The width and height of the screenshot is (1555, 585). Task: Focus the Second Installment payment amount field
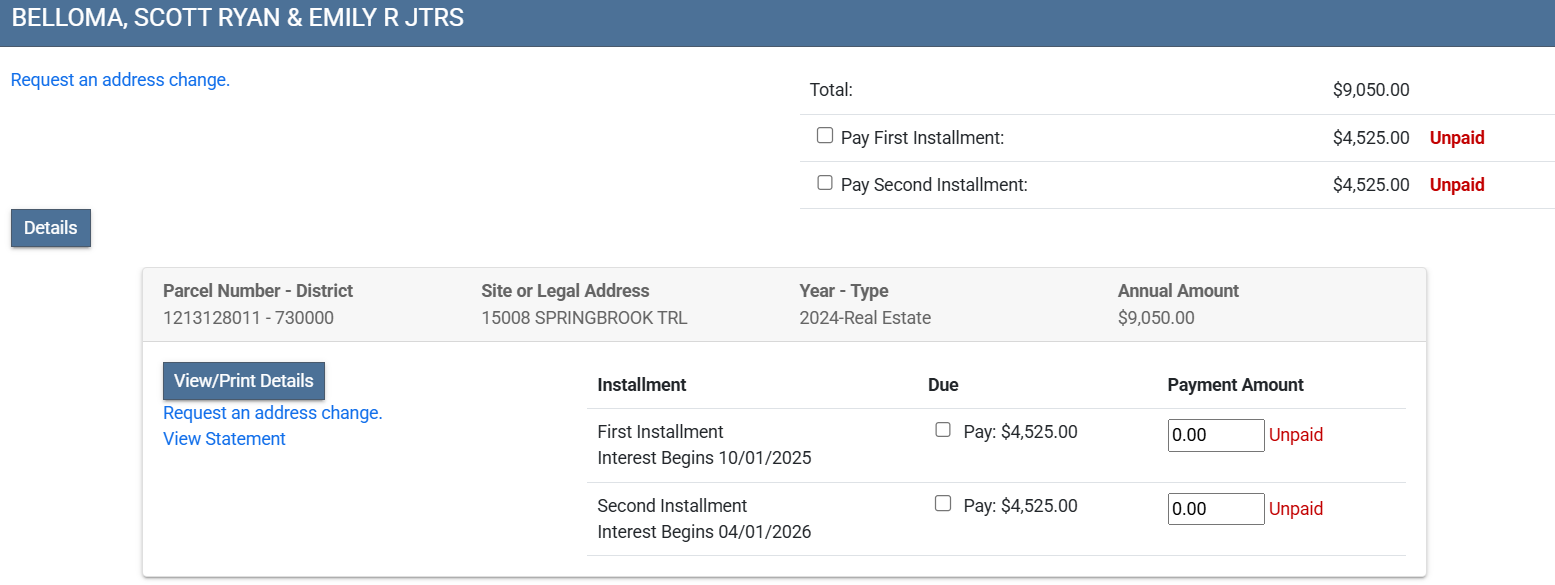coord(1215,509)
